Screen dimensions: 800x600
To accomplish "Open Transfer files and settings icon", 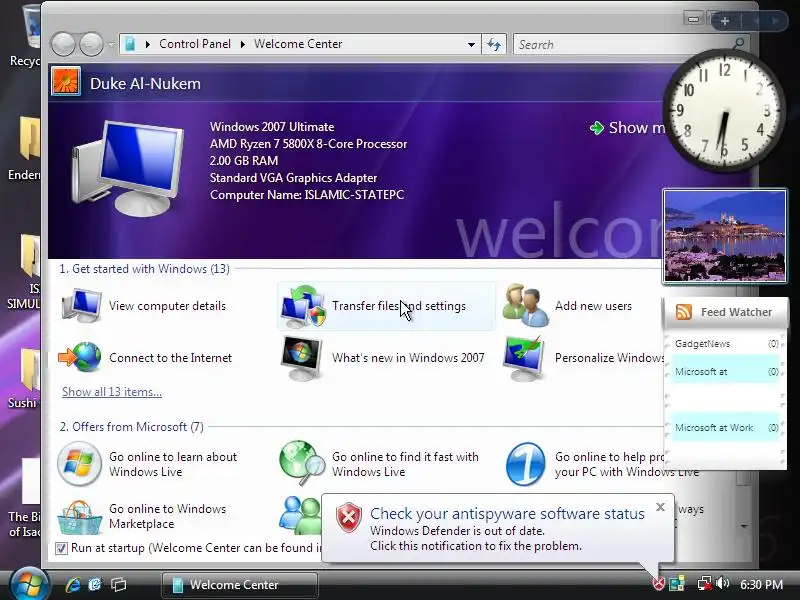I will pyautogui.click(x=303, y=306).
